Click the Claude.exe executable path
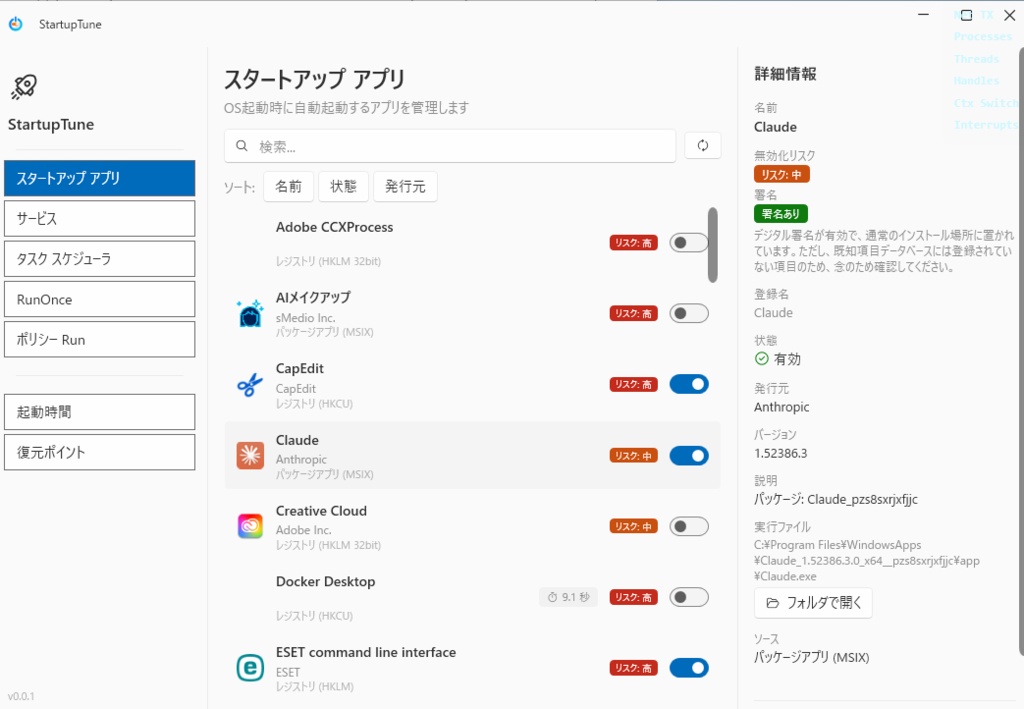1024x709 pixels. point(867,561)
